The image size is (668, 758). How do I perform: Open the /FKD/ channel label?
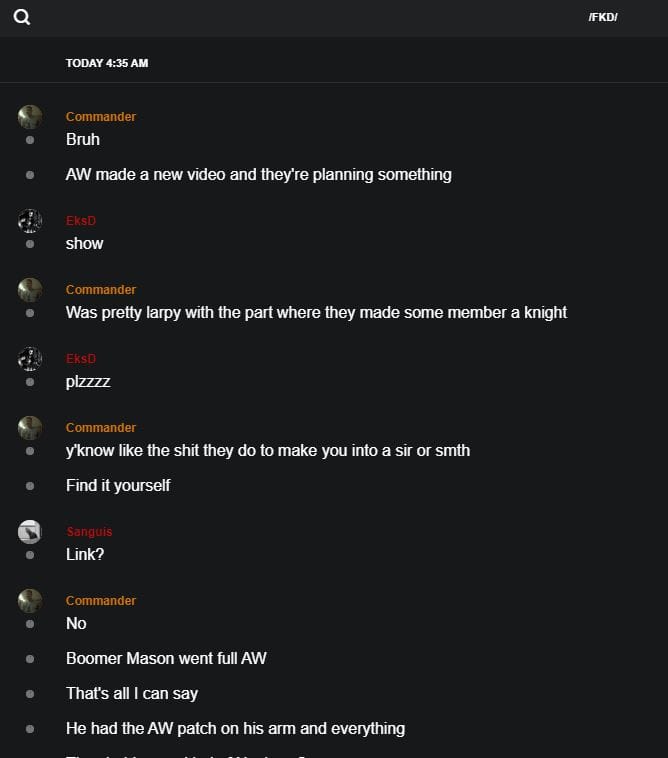click(x=603, y=17)
